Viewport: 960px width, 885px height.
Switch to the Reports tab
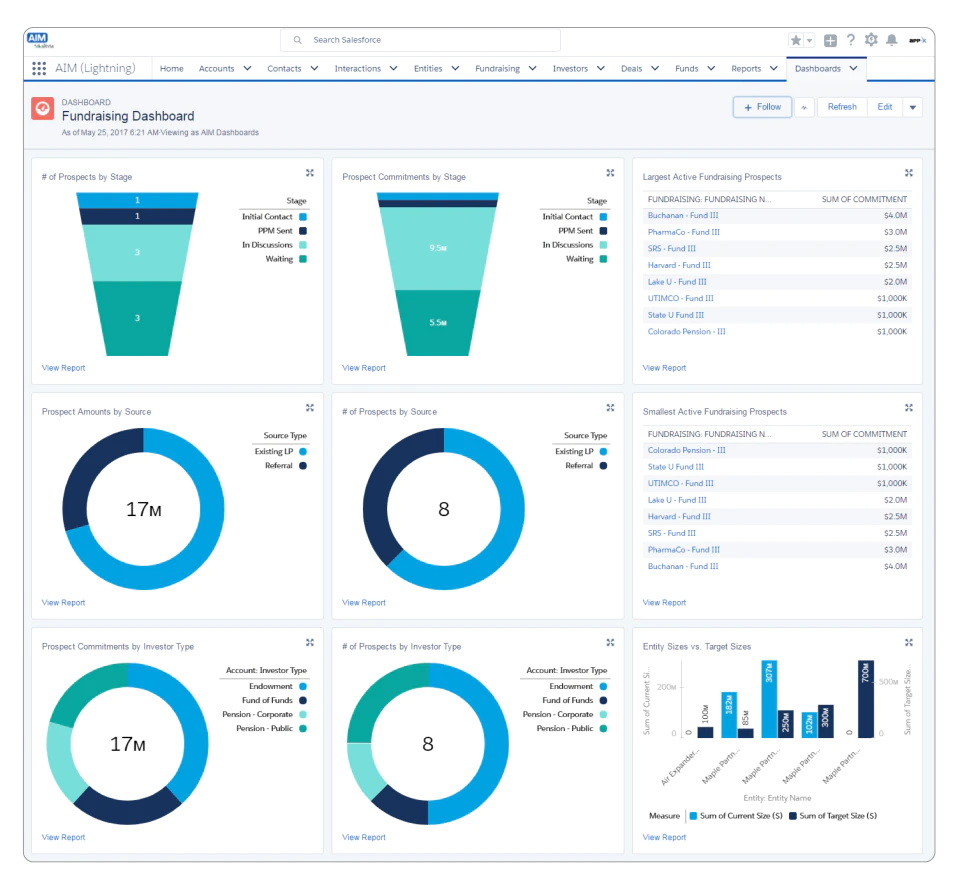(x=746, y=69)
